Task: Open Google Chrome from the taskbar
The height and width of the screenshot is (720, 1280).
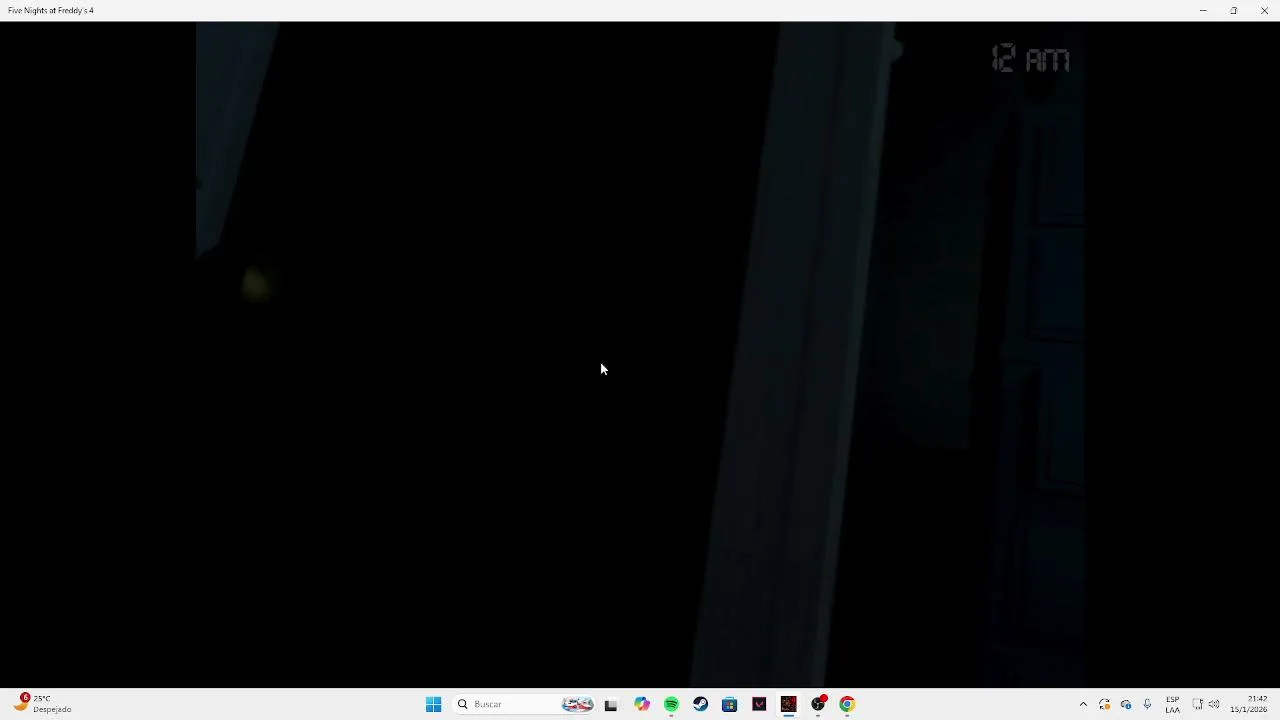Action: 847,704
